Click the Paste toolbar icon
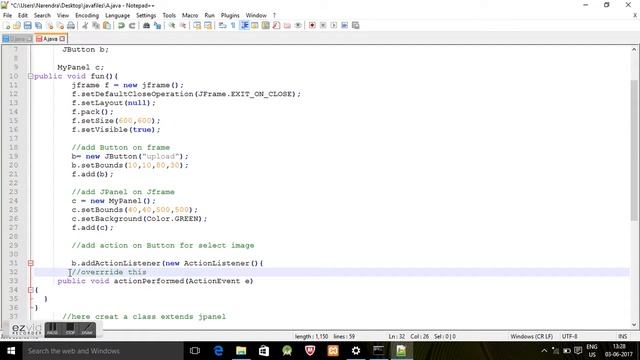 pyautogui.click(x=107, y=25)
